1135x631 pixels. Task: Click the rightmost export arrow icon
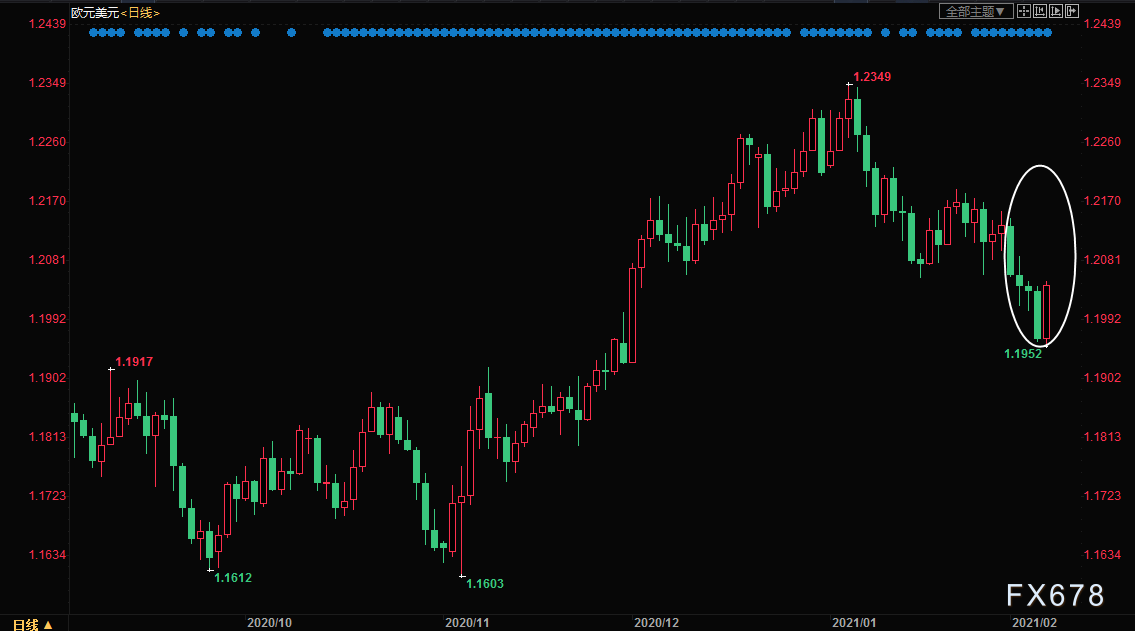[x=1073, y=11]
